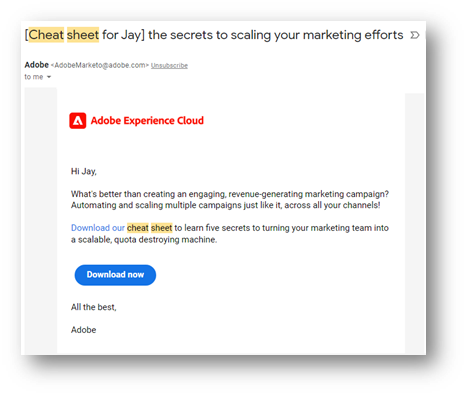
Task: Click the Adobe sender name
Action: tap(37, 65)
